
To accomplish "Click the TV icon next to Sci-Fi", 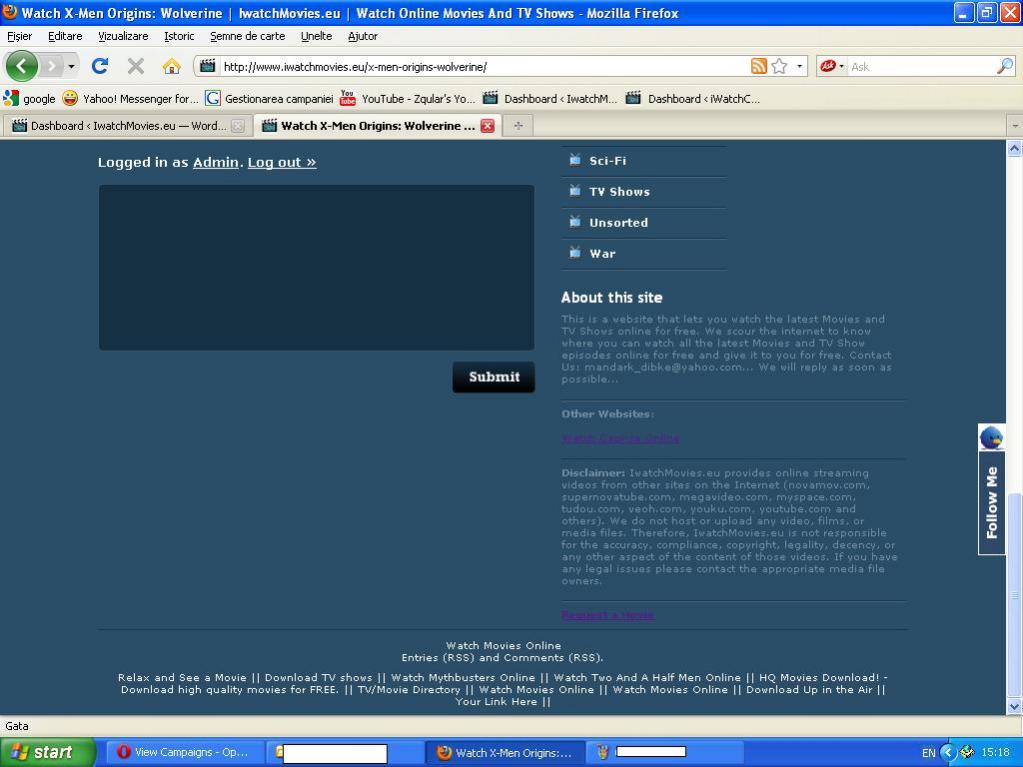I will pos(575,160).
